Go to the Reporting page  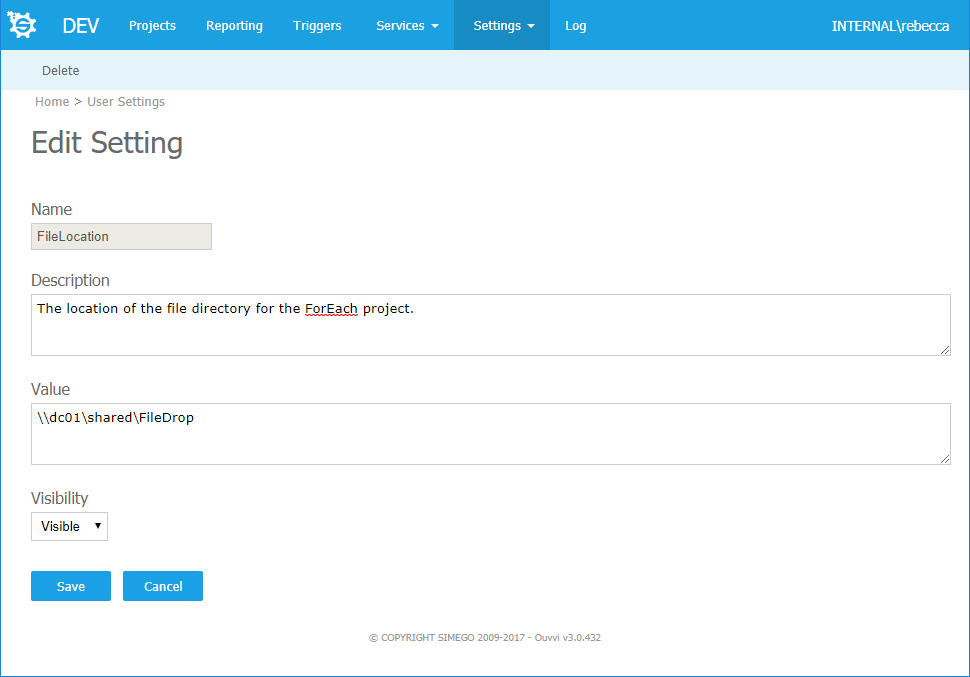click(x=234, y=25)
